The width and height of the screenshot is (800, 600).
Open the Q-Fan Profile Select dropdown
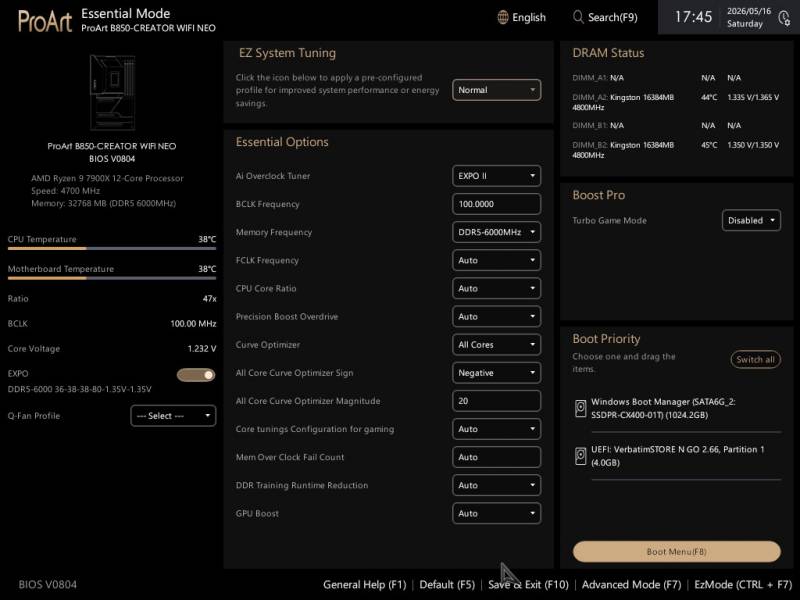pos(173,416)
